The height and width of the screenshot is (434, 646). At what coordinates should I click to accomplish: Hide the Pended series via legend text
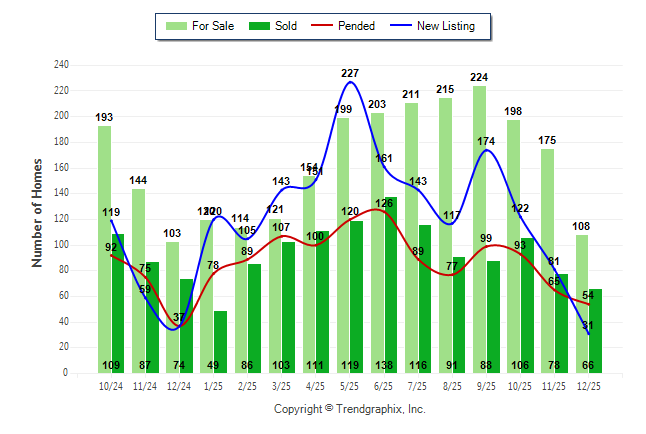pyautogui.click(x=357, y=26)
